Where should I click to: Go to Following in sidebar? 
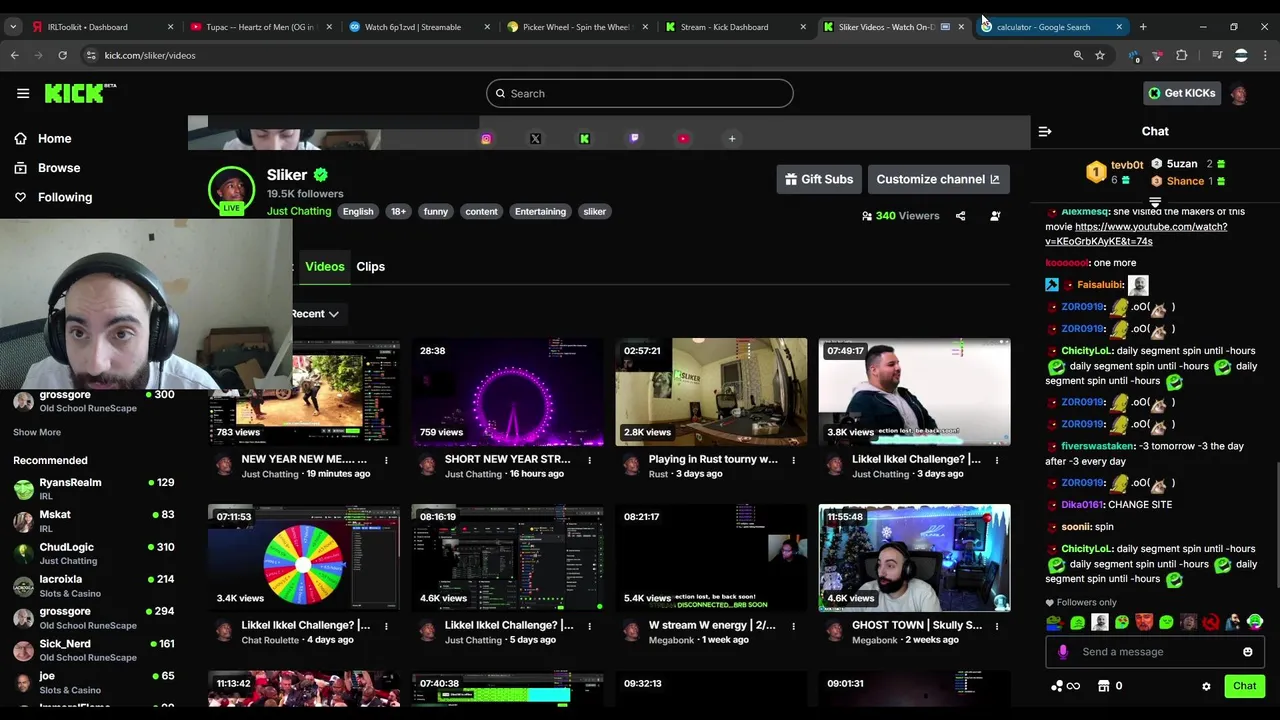pyautogui.click(x=65, y=197)
